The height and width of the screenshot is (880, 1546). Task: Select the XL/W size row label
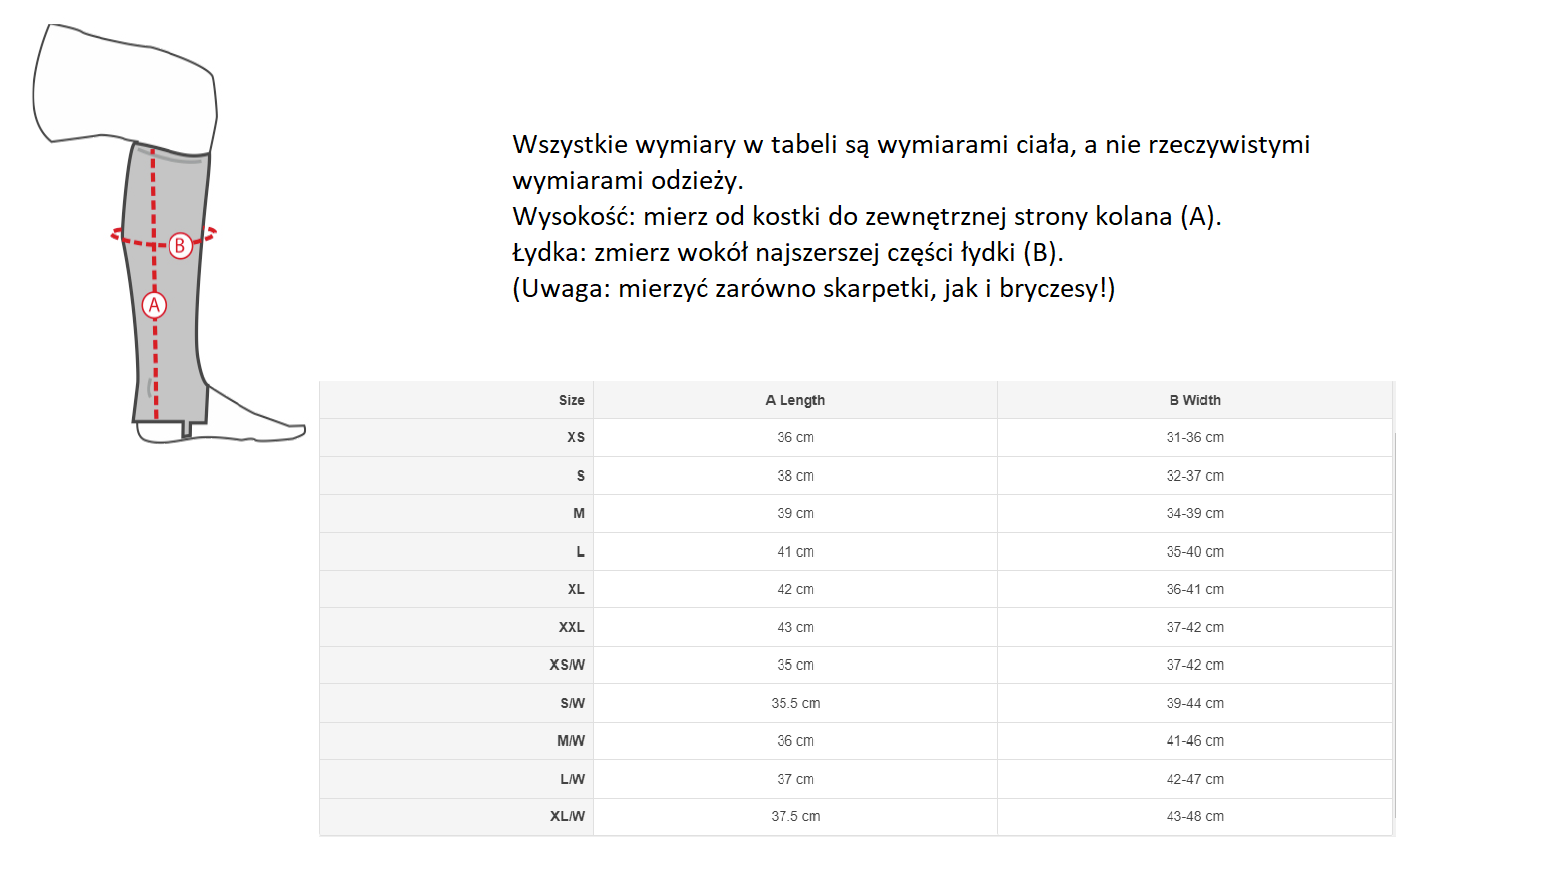pos(567,816)
